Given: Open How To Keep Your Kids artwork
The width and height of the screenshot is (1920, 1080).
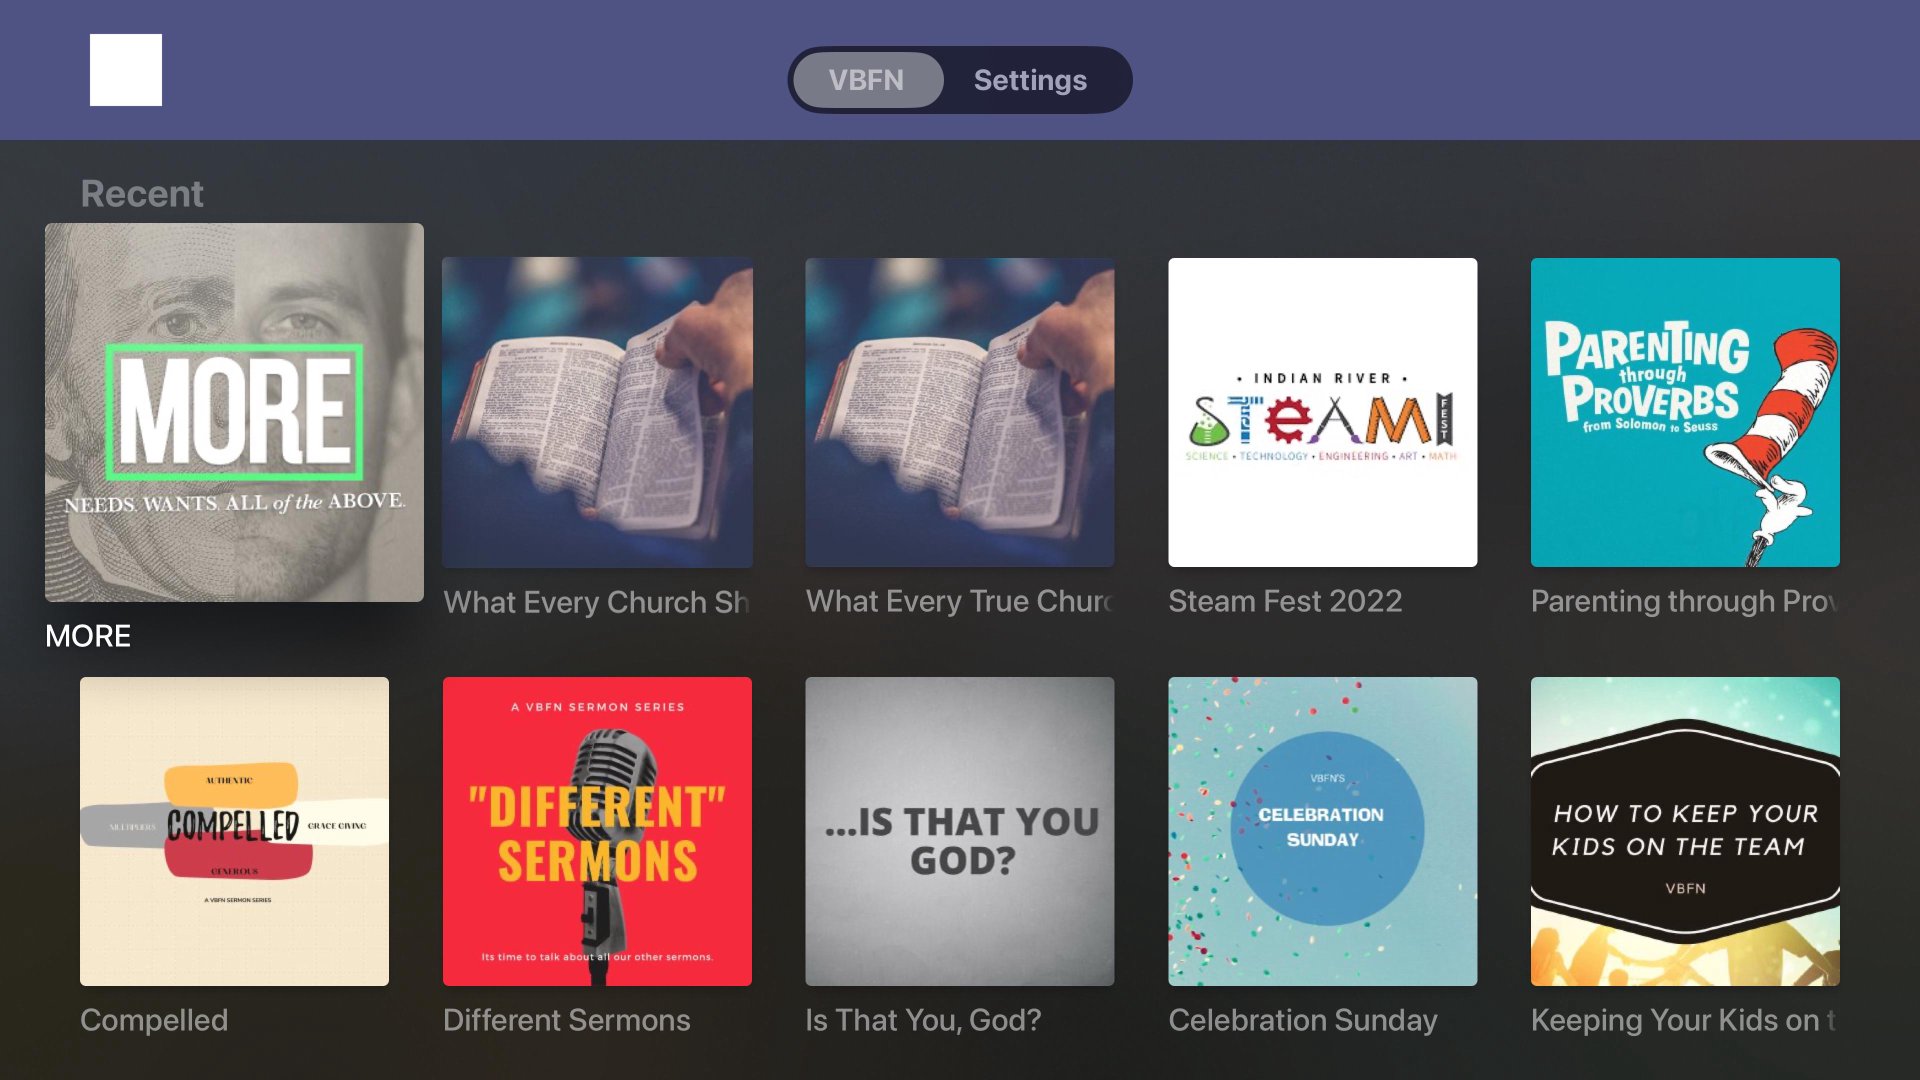Looking at the screenshot, I should pos(1685,831).
